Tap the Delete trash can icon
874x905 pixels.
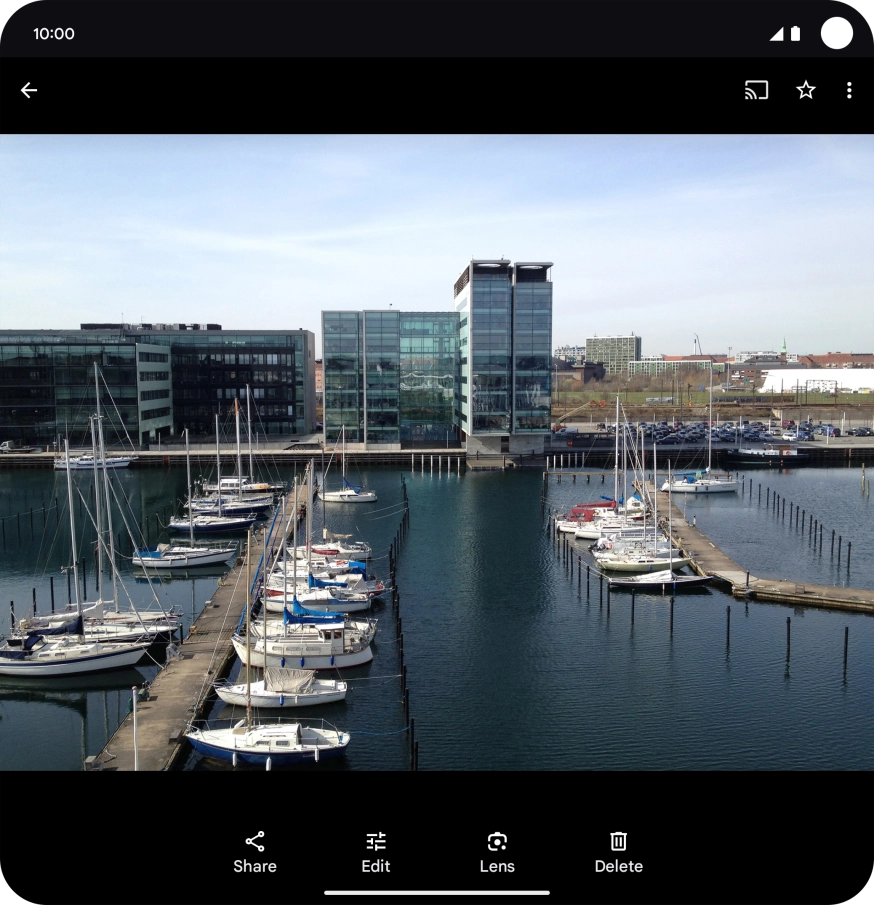click(619, 841)
